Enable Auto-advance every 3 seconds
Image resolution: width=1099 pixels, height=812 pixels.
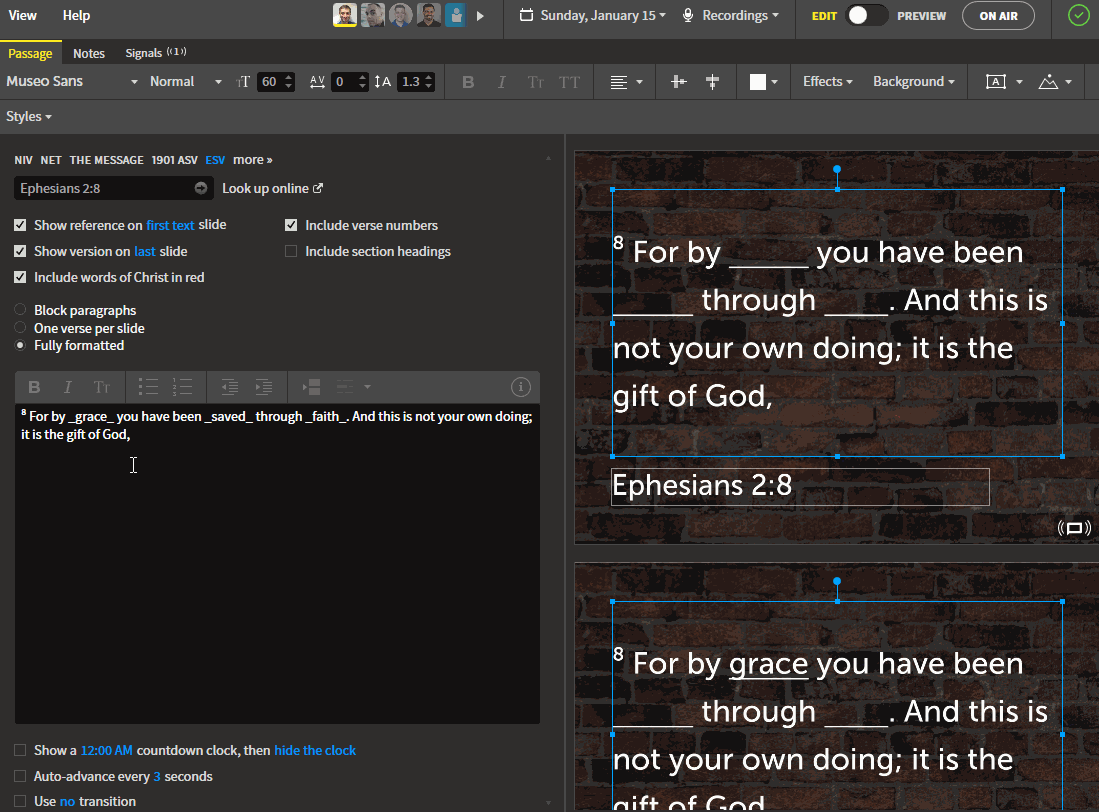pos(20,776)
